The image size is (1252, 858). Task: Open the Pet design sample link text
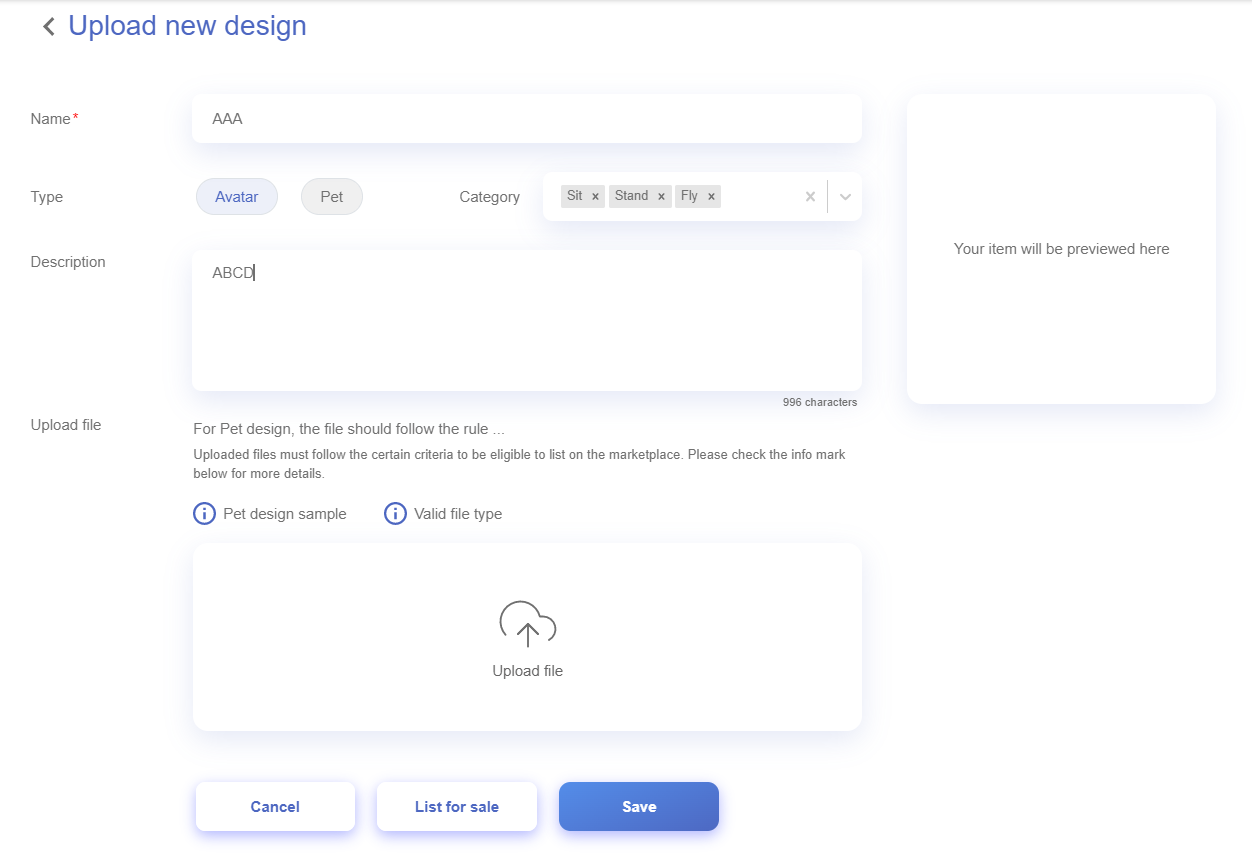click(x=284, y=514)
